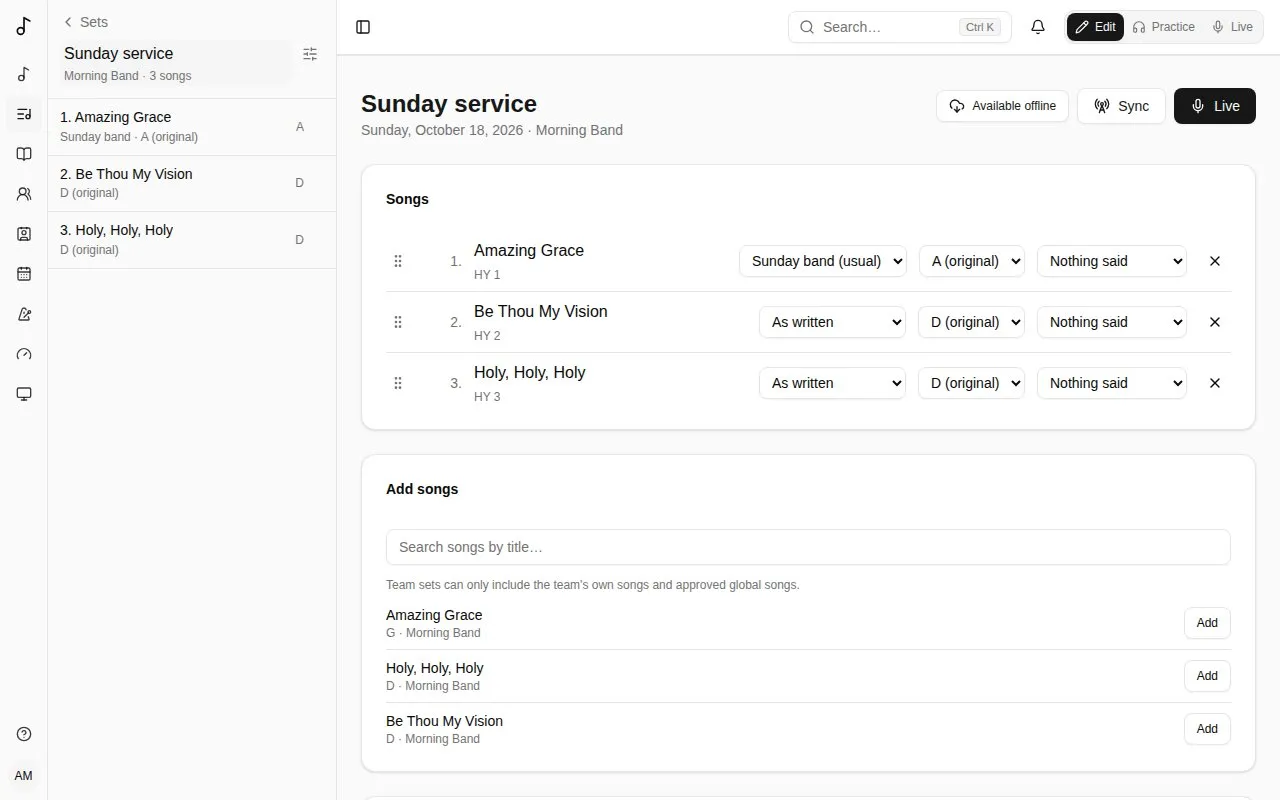Screen dimensions: 1280x800
Task: Open key dropdown for Be Thou My Vision
Action: pyautogui.click(x=971, y=322)
